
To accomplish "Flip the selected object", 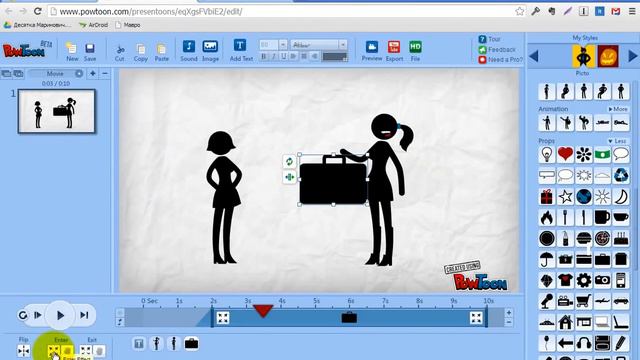I will (23, 351).
